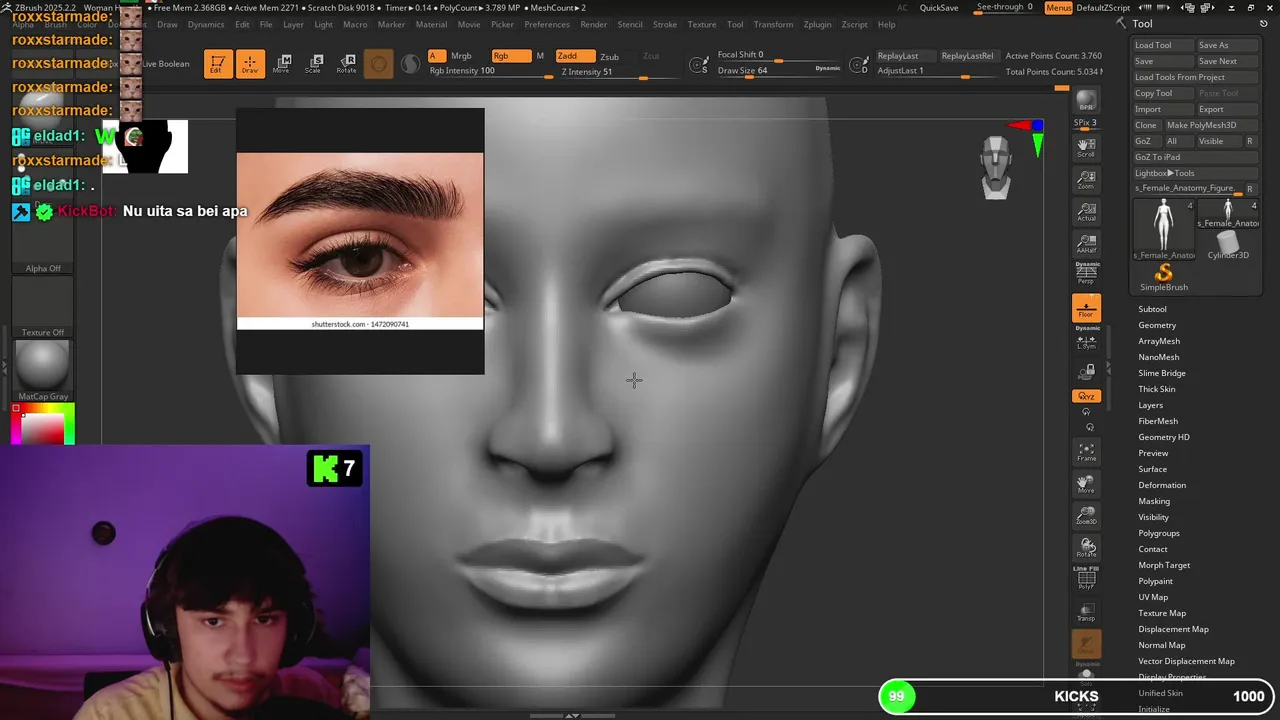Click the Scroll canvas icon
Screen dimensions: 1280x720
(1086, 148)
